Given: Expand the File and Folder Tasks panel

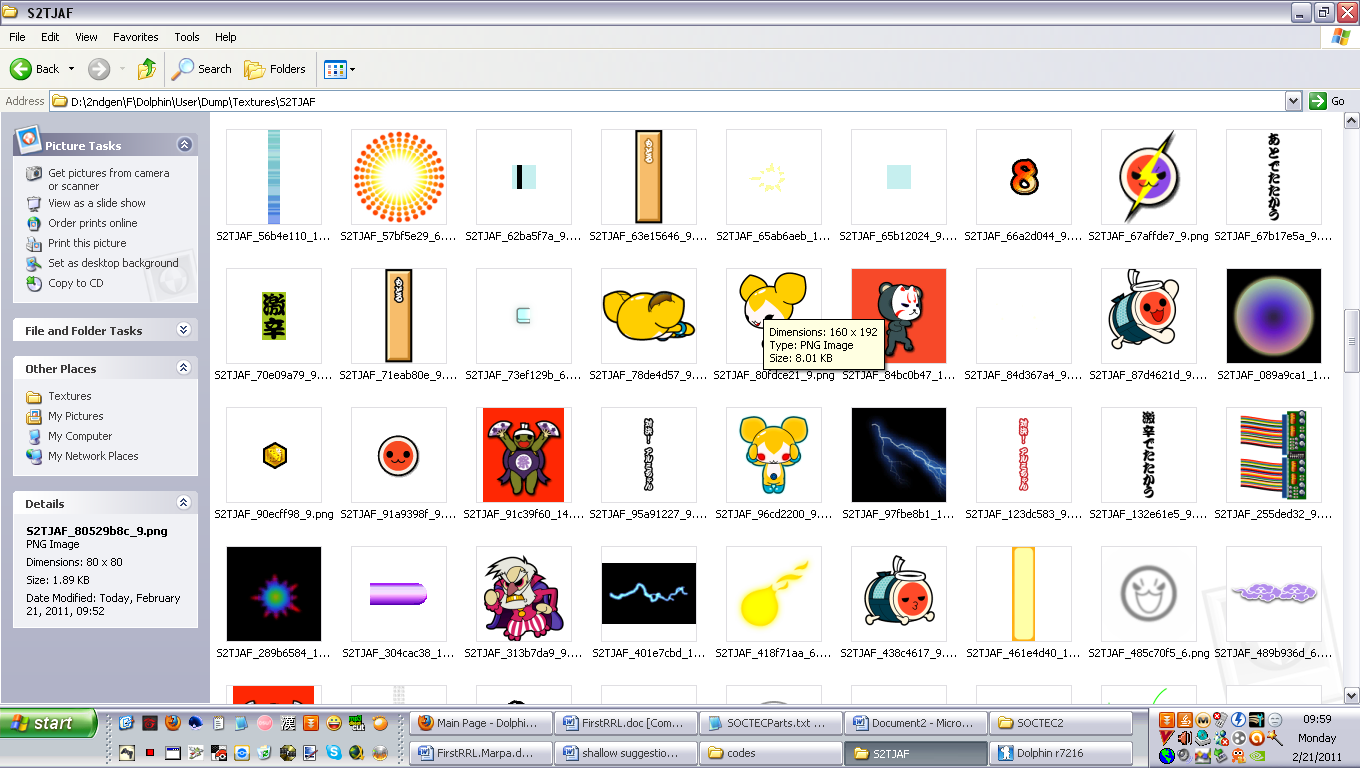Looking at the screenshot, I should (184, 330).
